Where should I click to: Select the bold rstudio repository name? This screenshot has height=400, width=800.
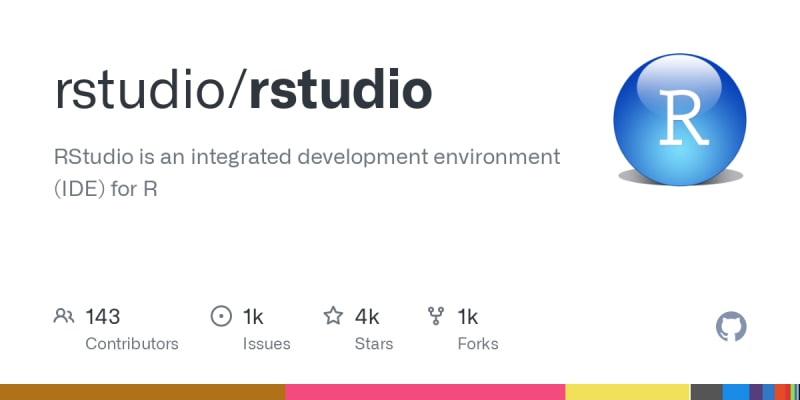[x=341, y=92]
